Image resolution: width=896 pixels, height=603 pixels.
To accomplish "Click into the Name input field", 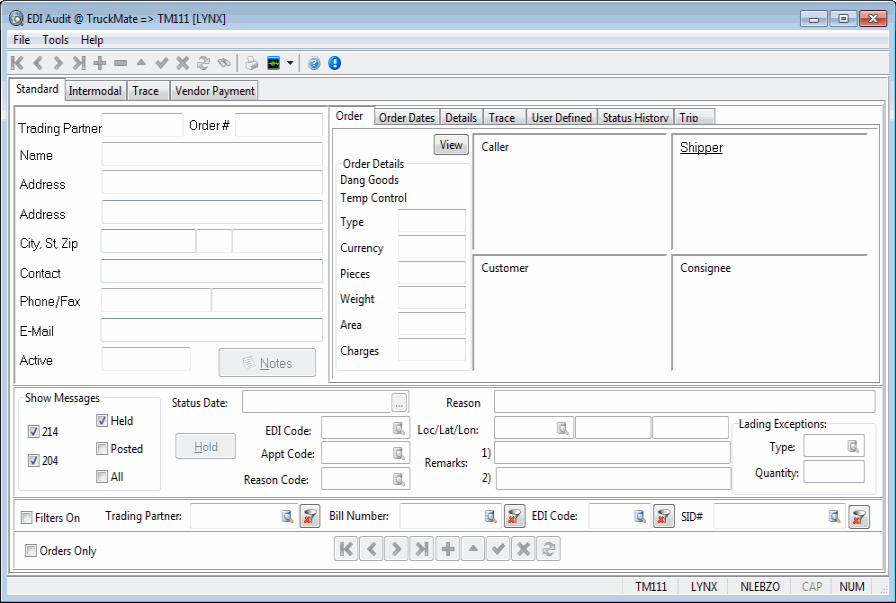I will (x=211, y=154).
